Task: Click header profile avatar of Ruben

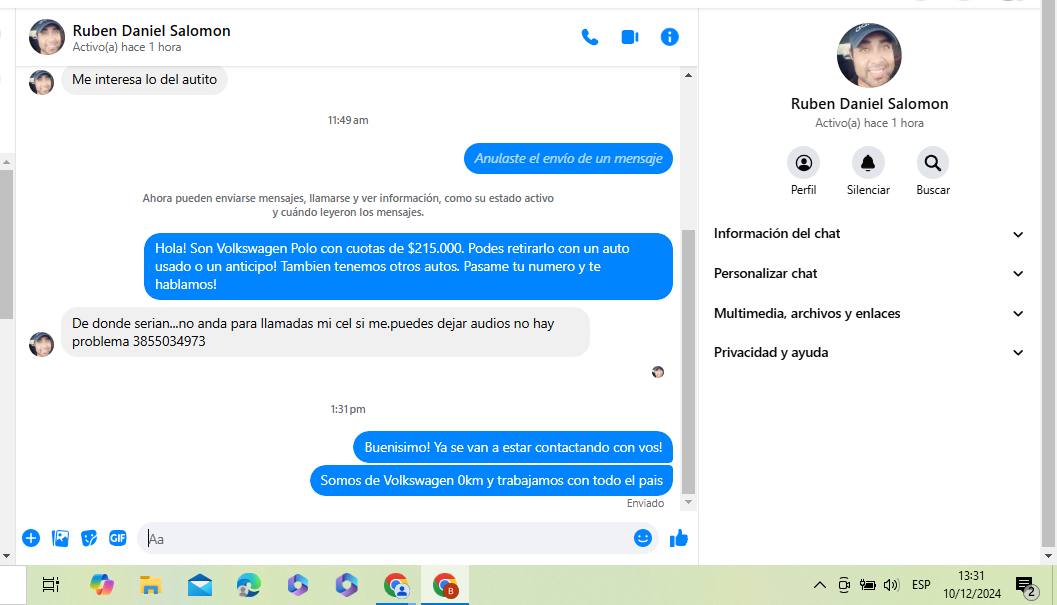Action: click(x=47, y=37)
